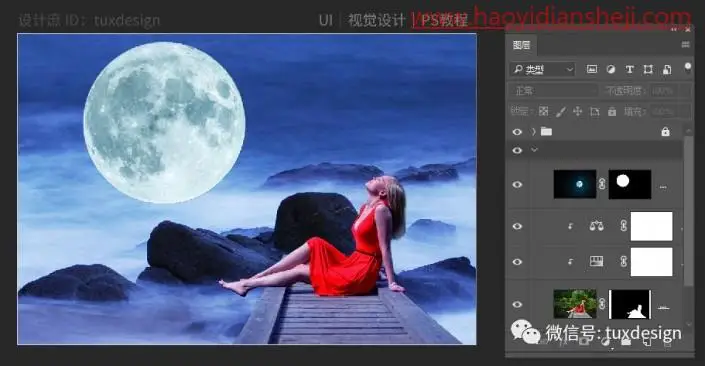The image size is (705, 366).
Task: Click the moon on the canvas
Action: (x=164, y=122)
